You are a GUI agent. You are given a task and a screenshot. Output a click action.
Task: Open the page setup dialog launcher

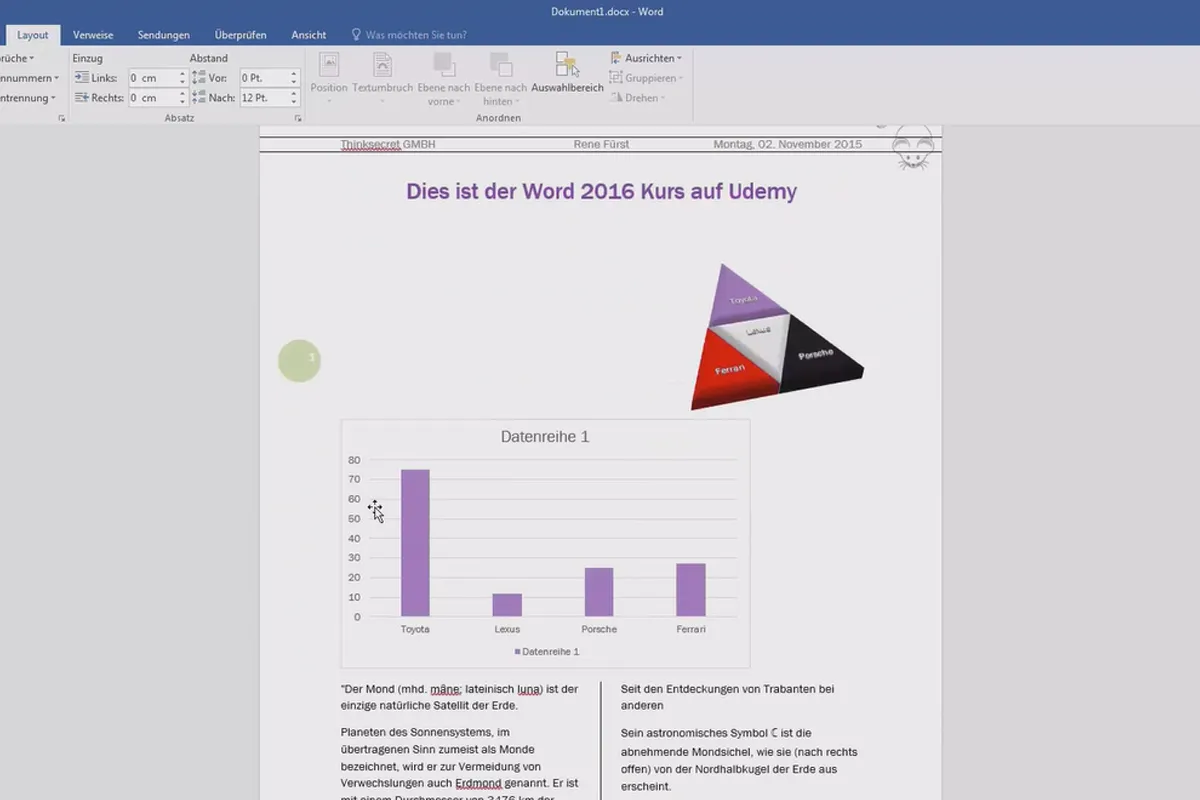click(x=62, y=119)
